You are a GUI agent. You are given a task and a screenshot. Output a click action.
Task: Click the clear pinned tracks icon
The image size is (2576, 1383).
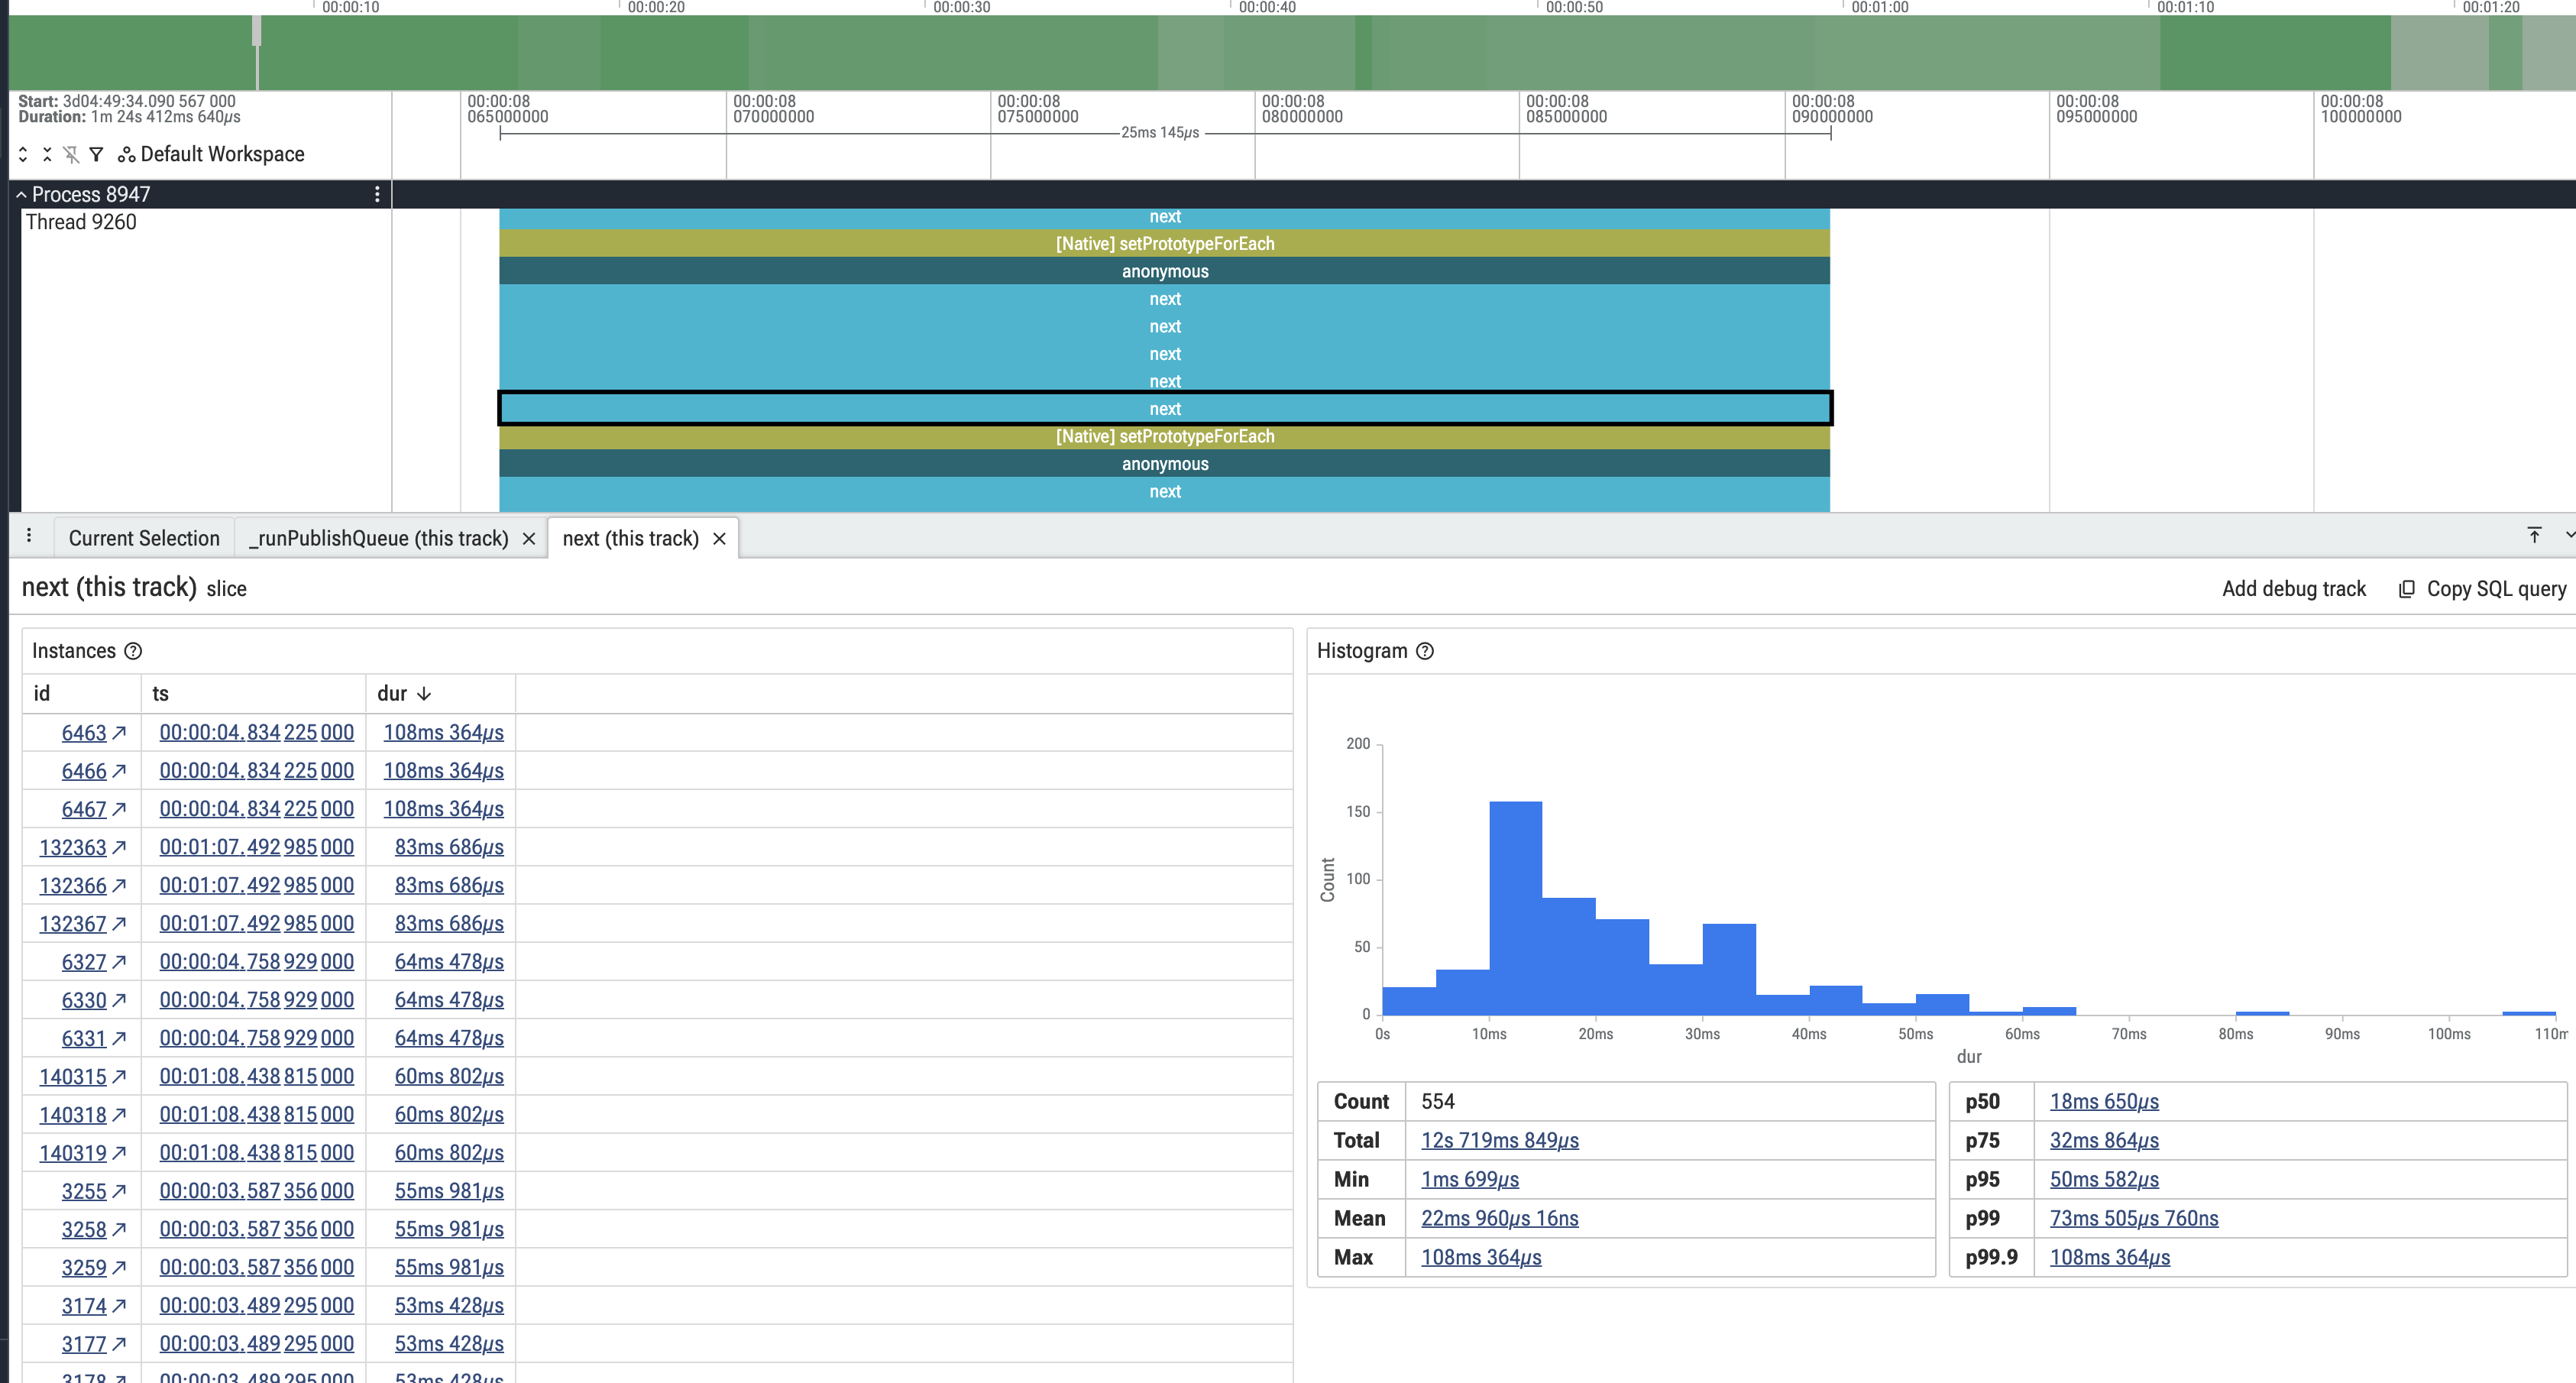pos(71,154)
